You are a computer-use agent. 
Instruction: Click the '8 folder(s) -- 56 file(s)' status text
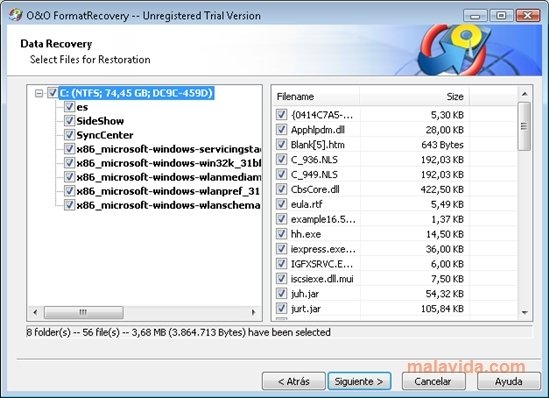[179, 332]
